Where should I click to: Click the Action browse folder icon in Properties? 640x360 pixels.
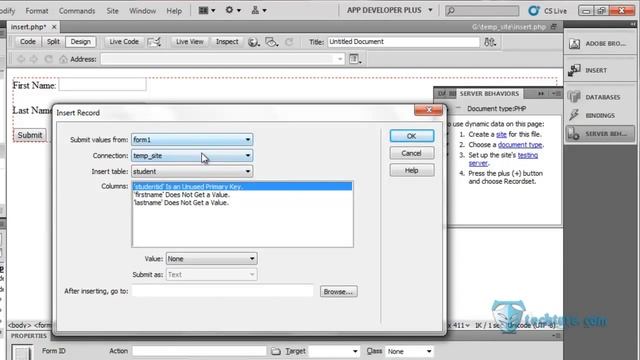point(276,351)
